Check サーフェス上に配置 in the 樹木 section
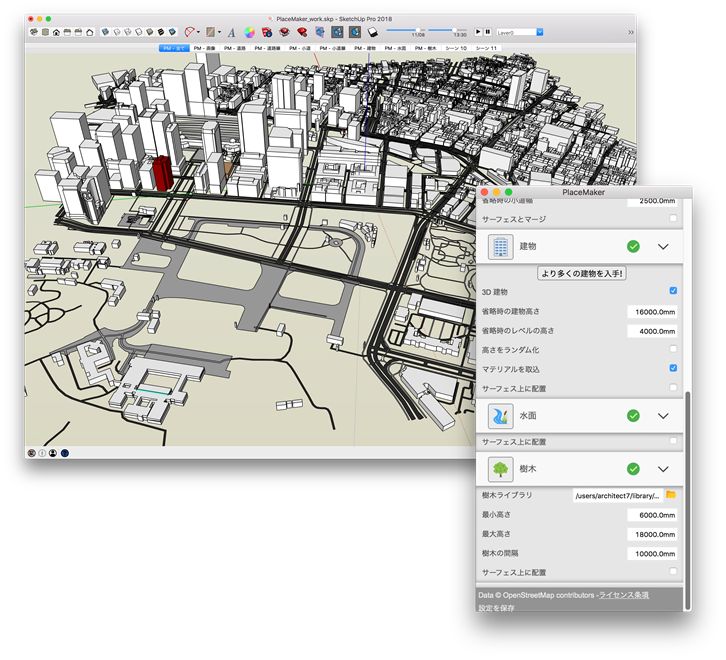726x660 pixels. tap(673, 572)
